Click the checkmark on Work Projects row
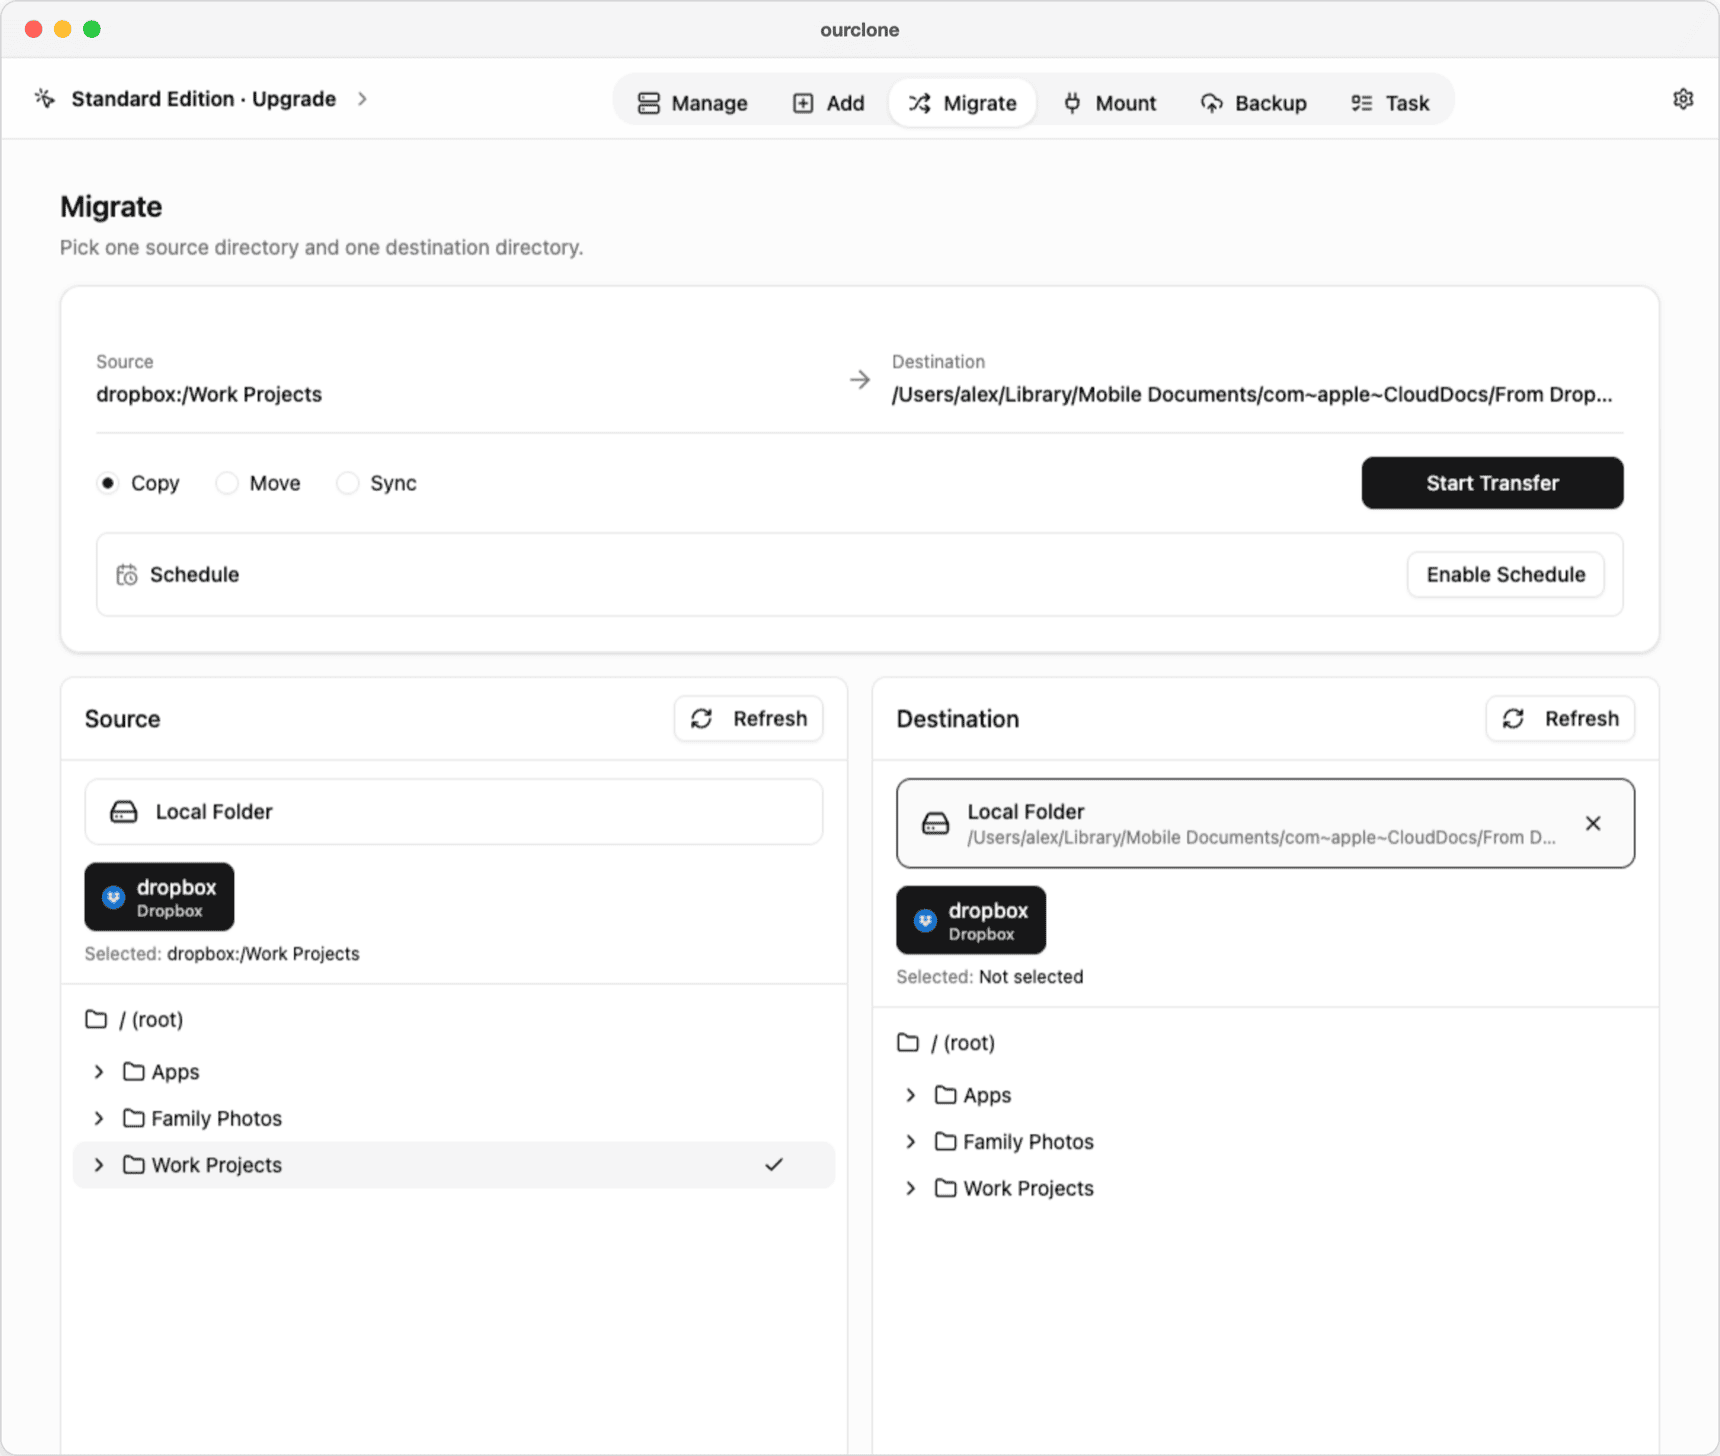This screenshot has height=1456, width=1720. [x=774, y=1165]
